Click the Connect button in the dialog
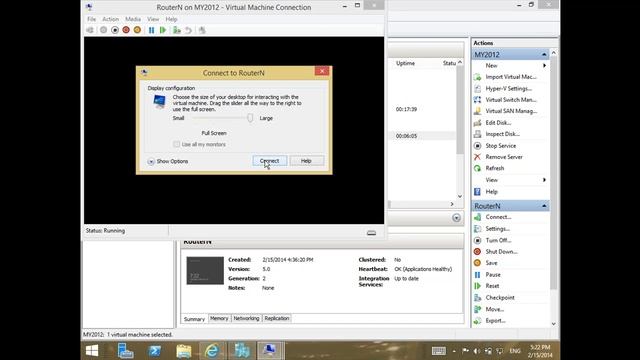This screenshot has height=360, width=640. click(269, 161)
